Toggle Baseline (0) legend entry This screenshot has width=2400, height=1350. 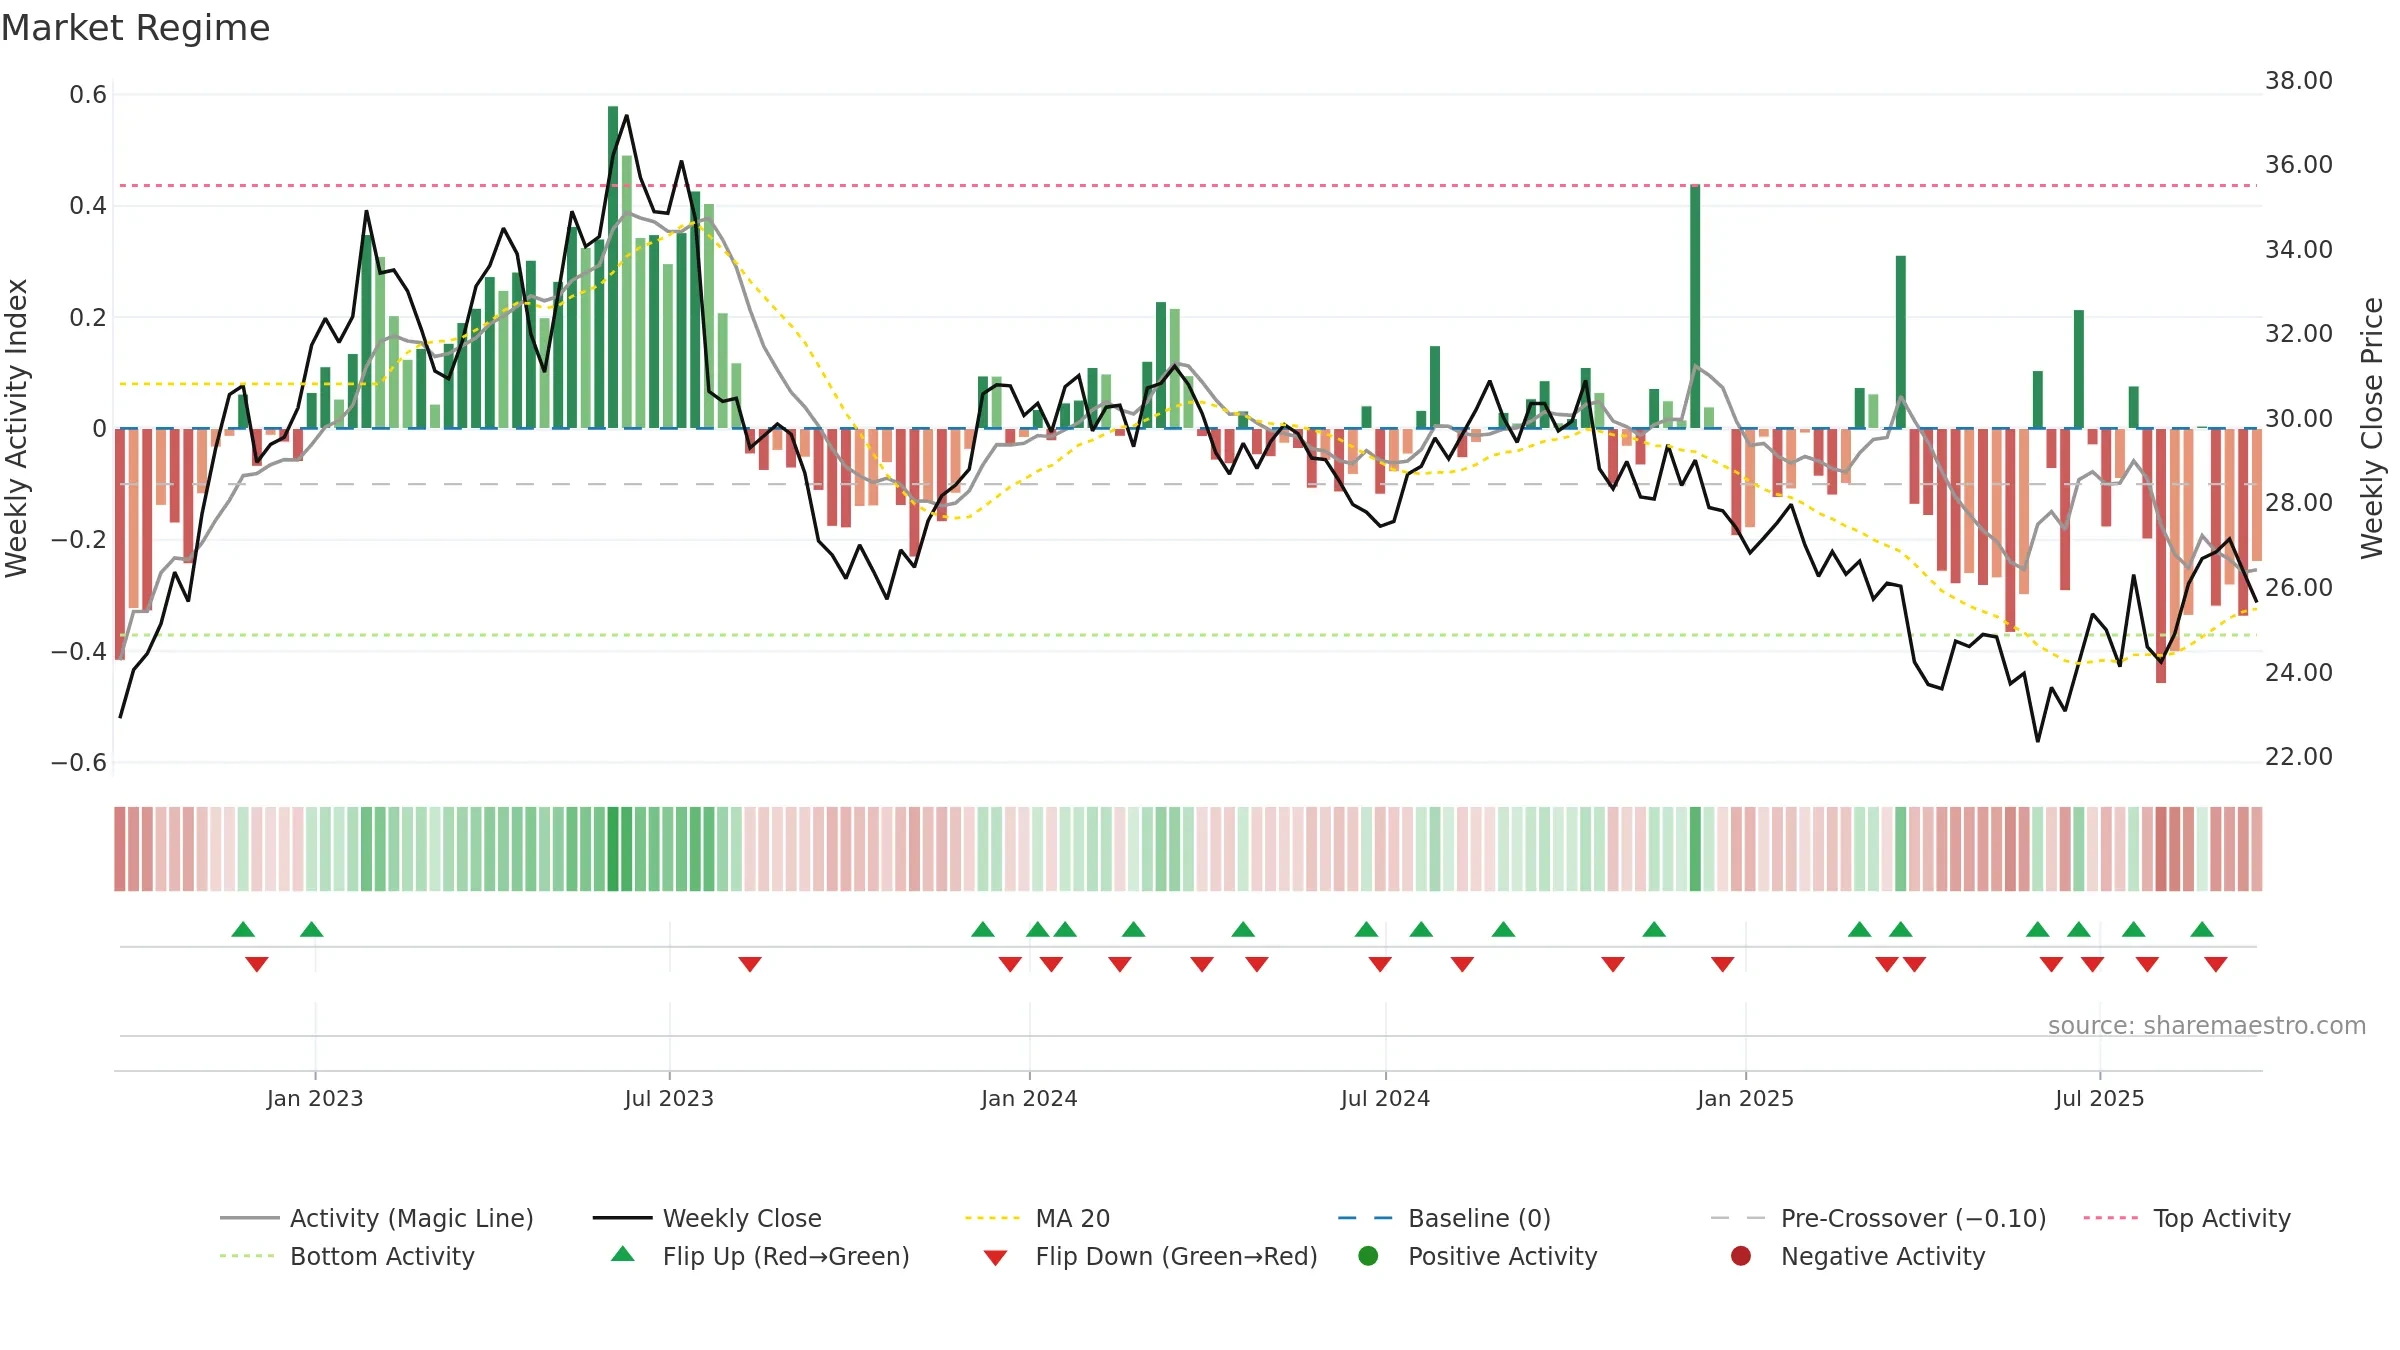(x=1444, y=1218)
